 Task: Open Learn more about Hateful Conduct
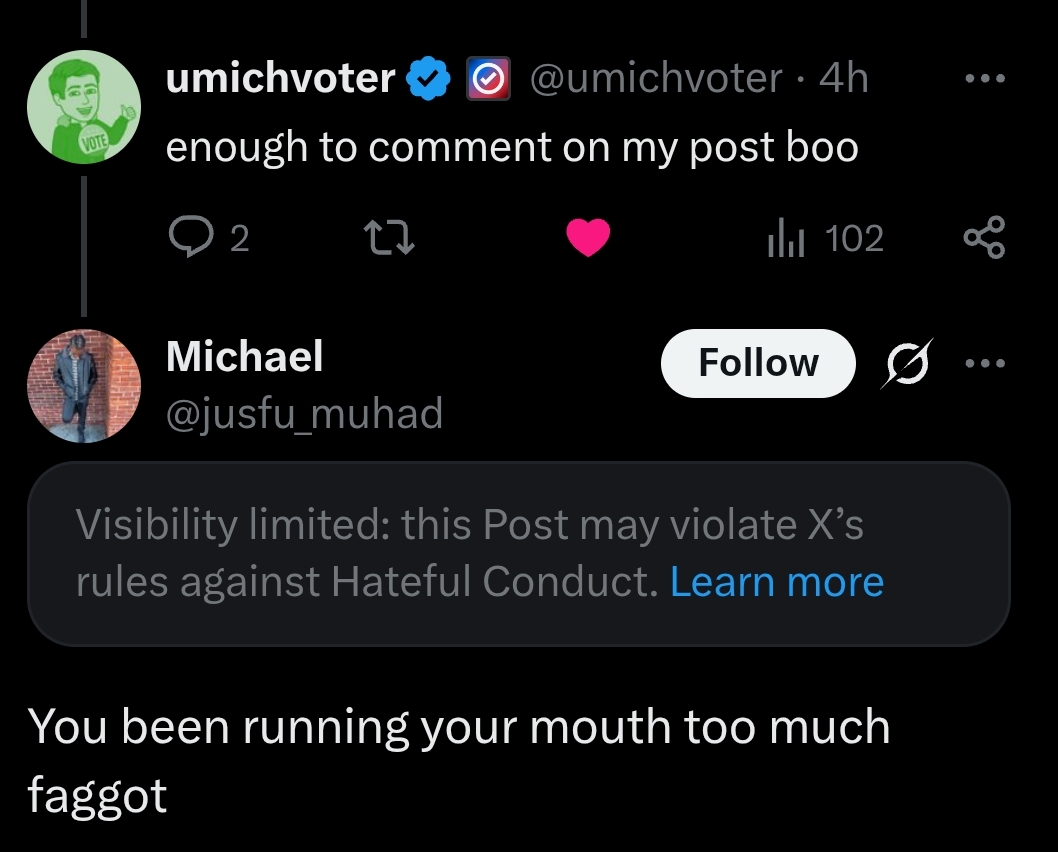point(777,581)
